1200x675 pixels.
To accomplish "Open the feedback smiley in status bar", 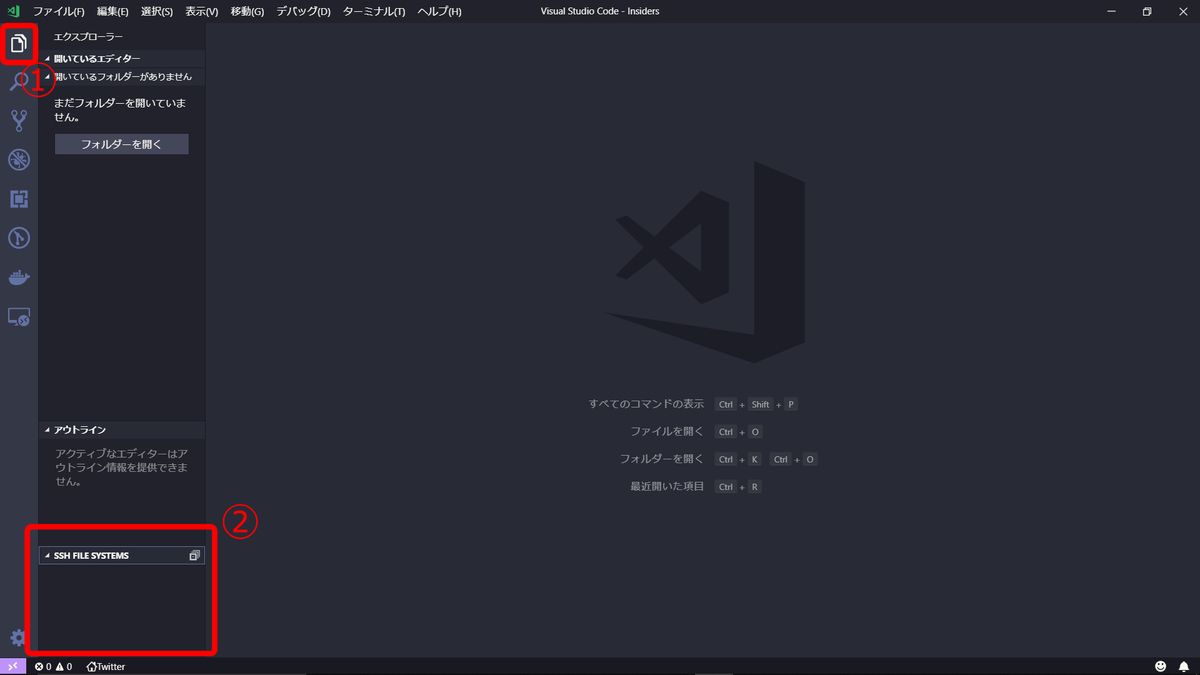I will 1161,666.
